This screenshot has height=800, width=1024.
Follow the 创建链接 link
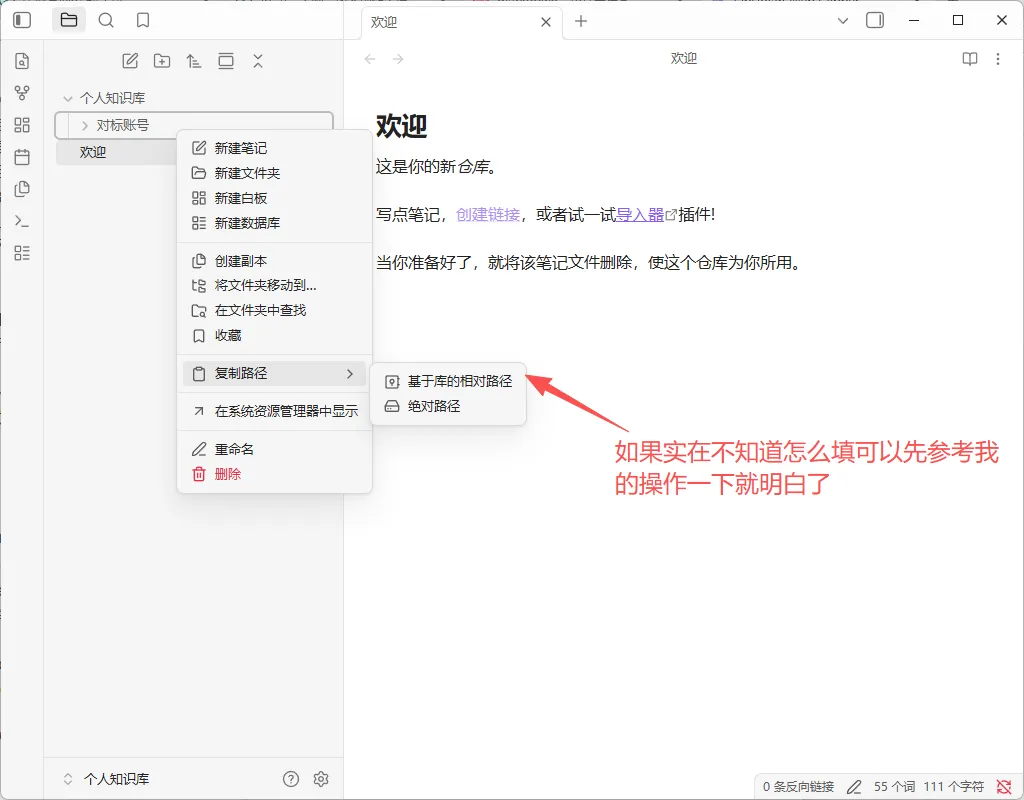click(x=488, y=214)
